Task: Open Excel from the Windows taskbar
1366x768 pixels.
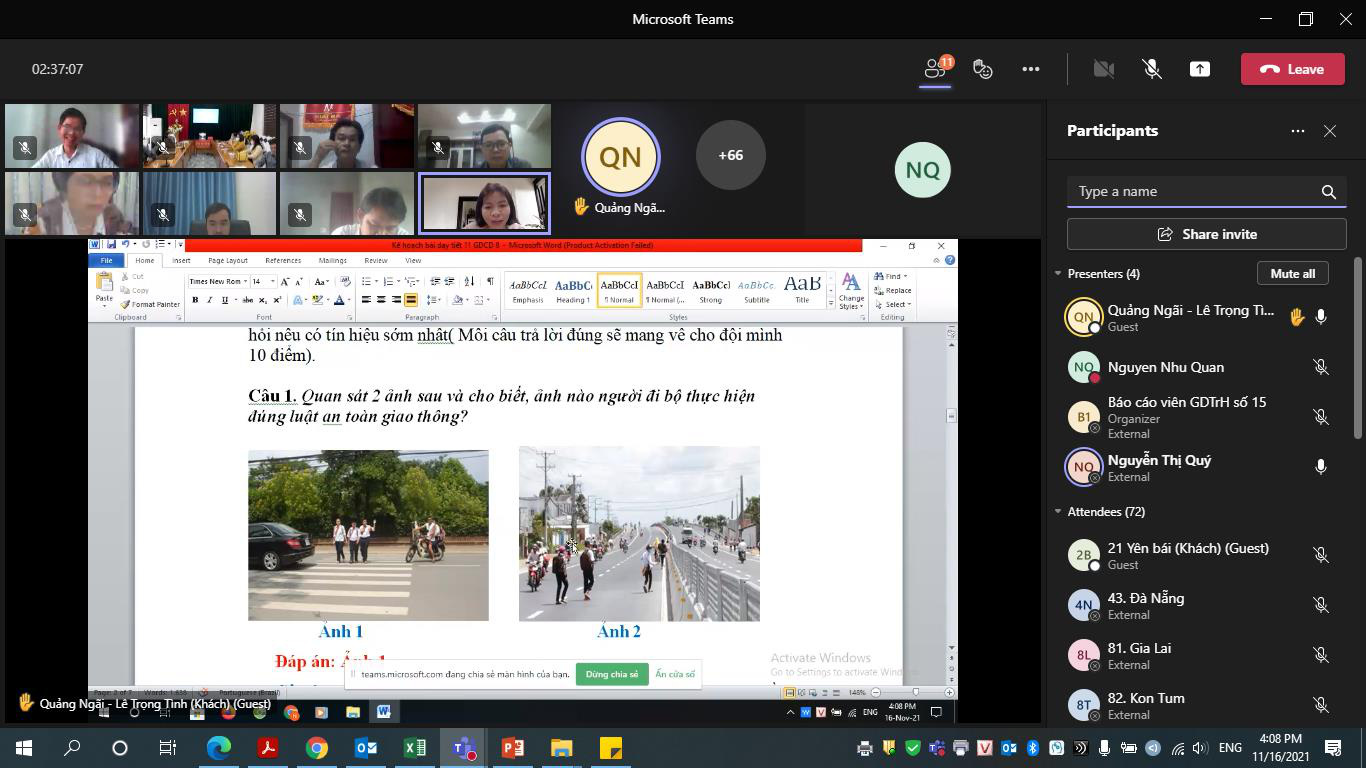Action: 415,748
